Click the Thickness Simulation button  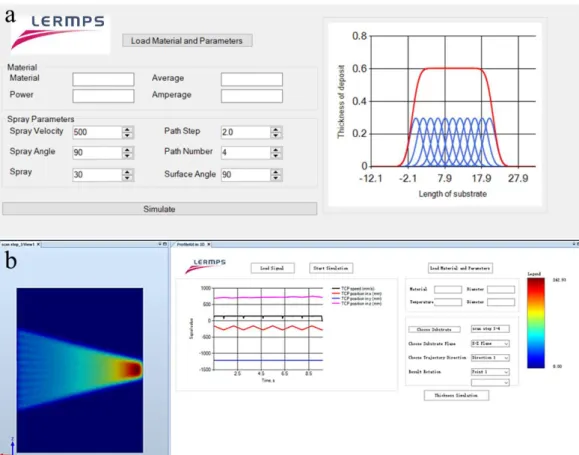(x=456, y=395)
